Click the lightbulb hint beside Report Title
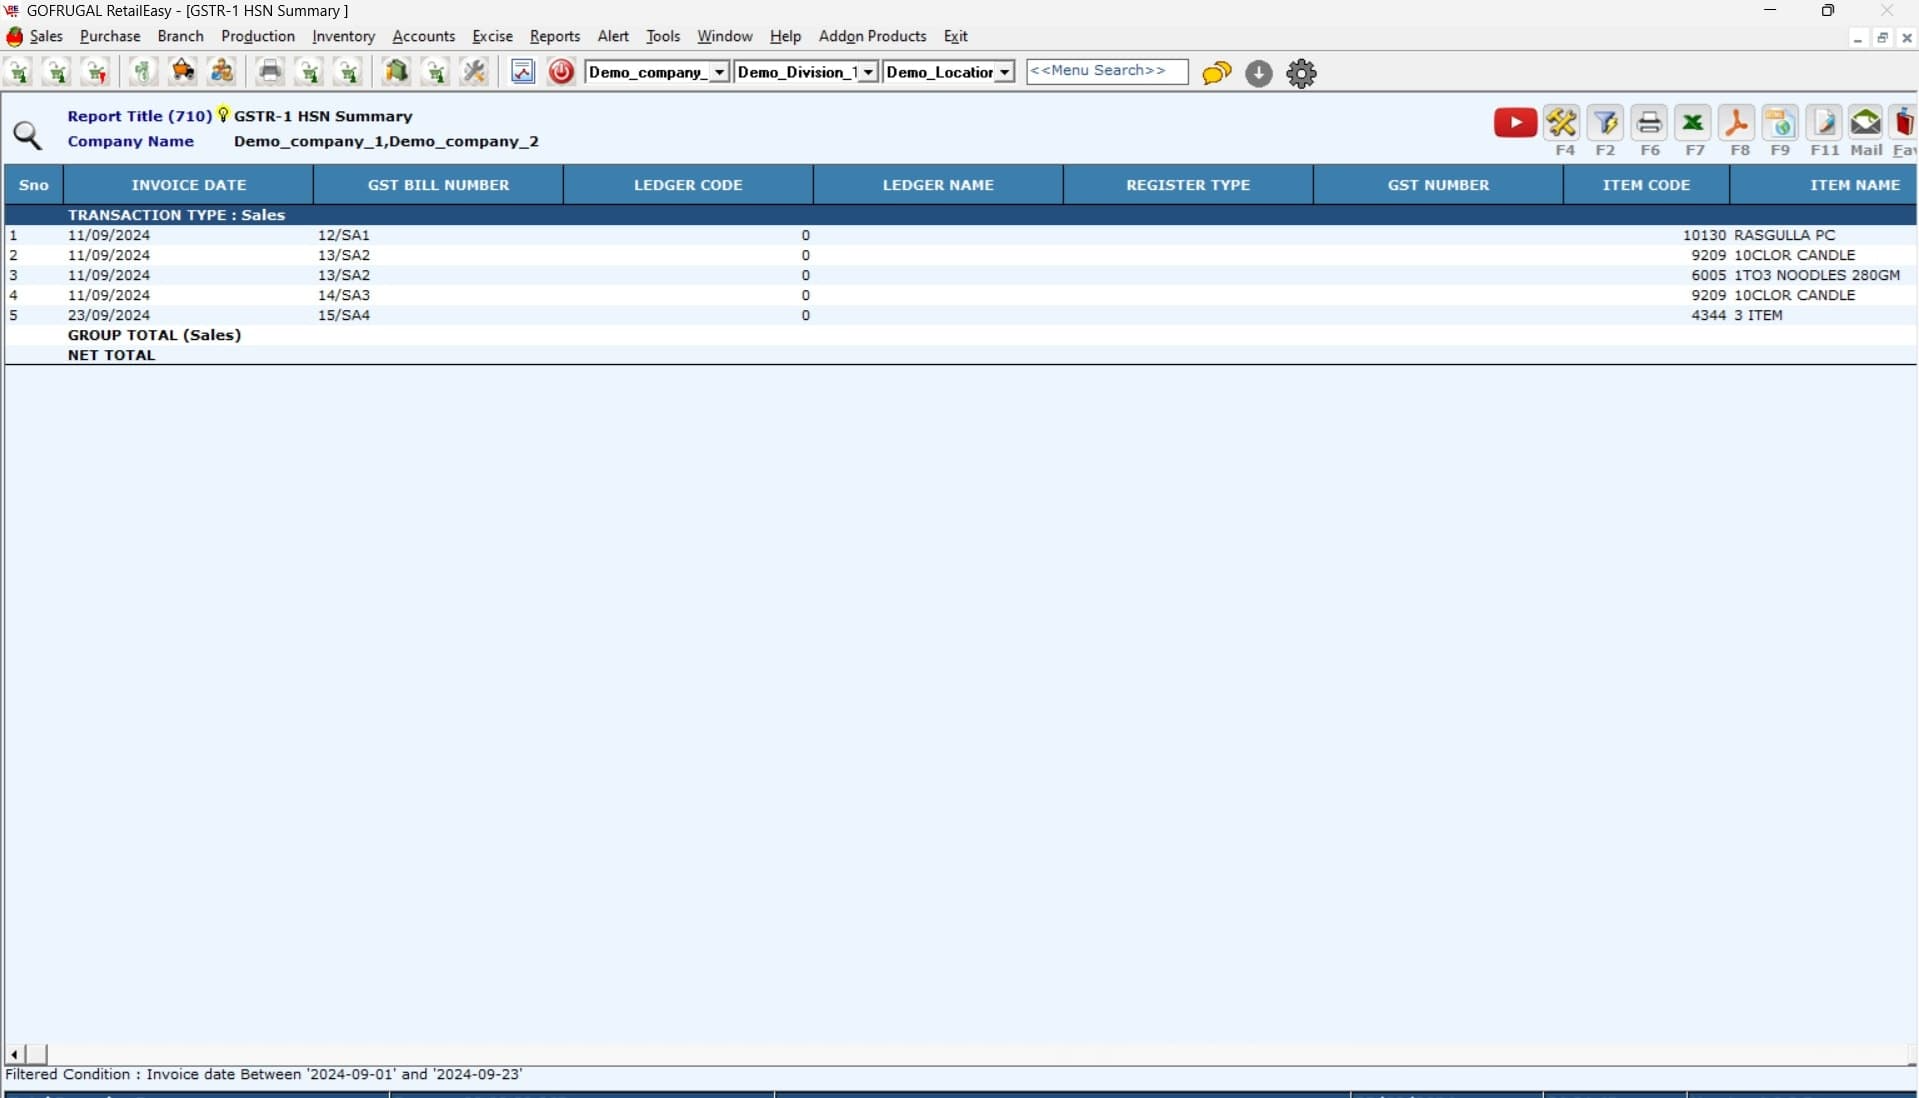Screen dimensions: 1919x1098 coord(223,115)
